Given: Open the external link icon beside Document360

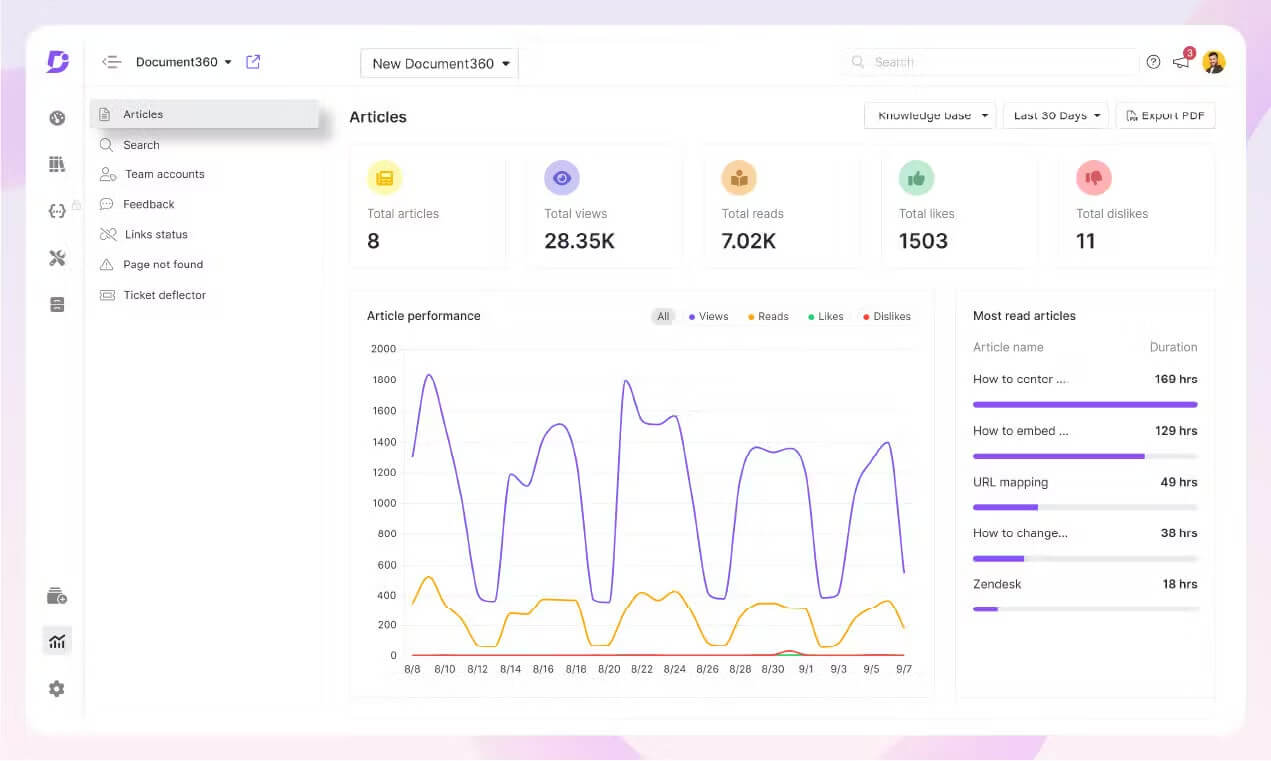Looking at the screenshot, I should coord(253,62).
